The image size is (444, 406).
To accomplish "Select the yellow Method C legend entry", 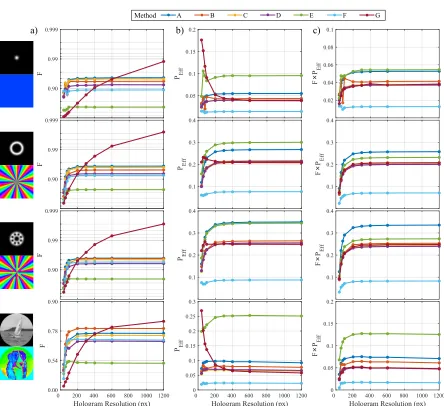I will coord(237,15).
